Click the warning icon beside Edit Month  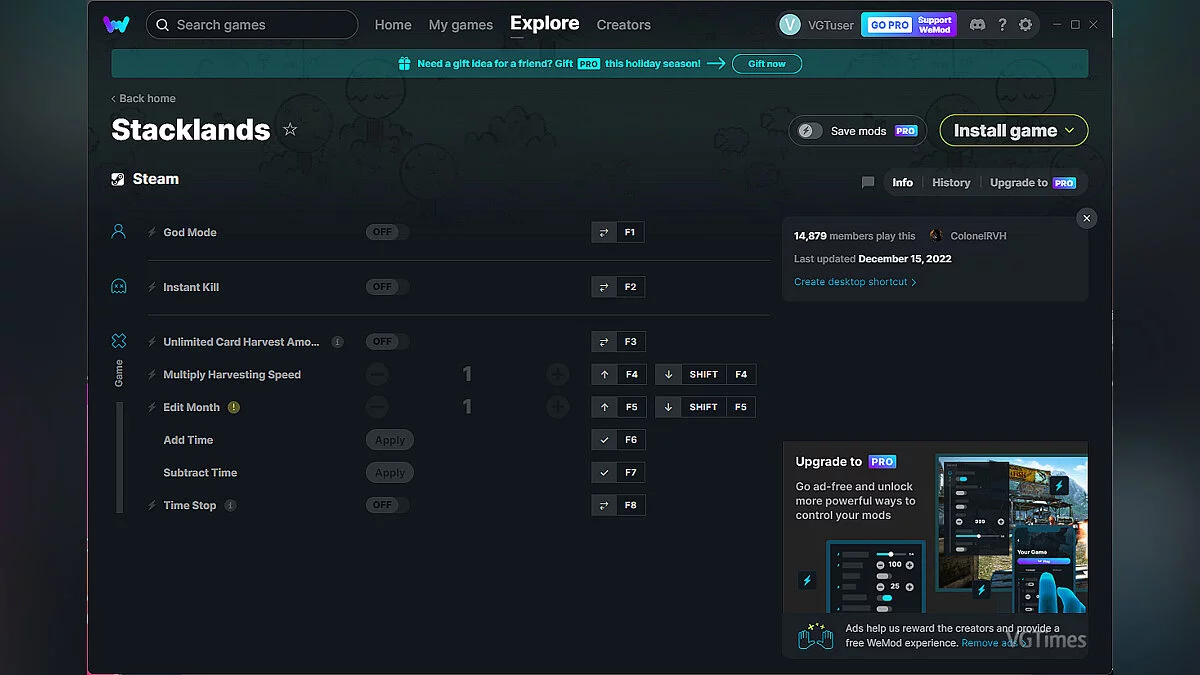(234, 407)
